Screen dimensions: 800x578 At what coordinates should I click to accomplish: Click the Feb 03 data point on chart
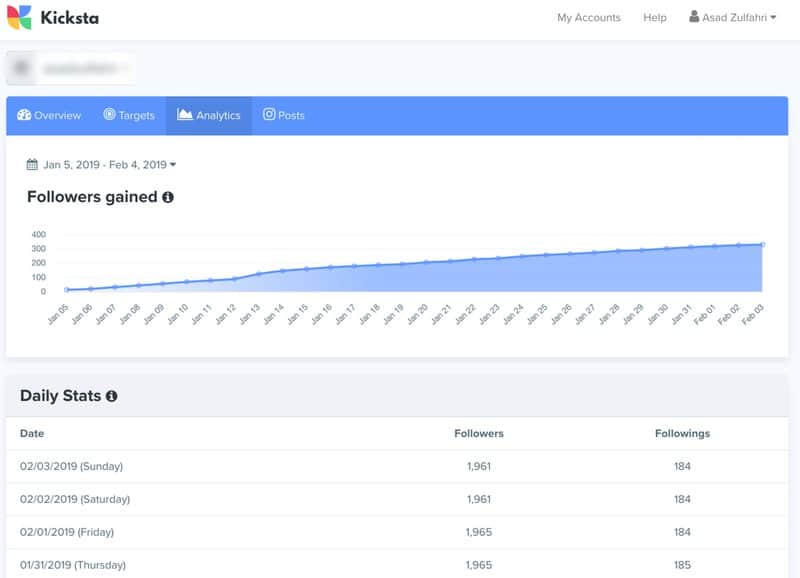[763, 245]
